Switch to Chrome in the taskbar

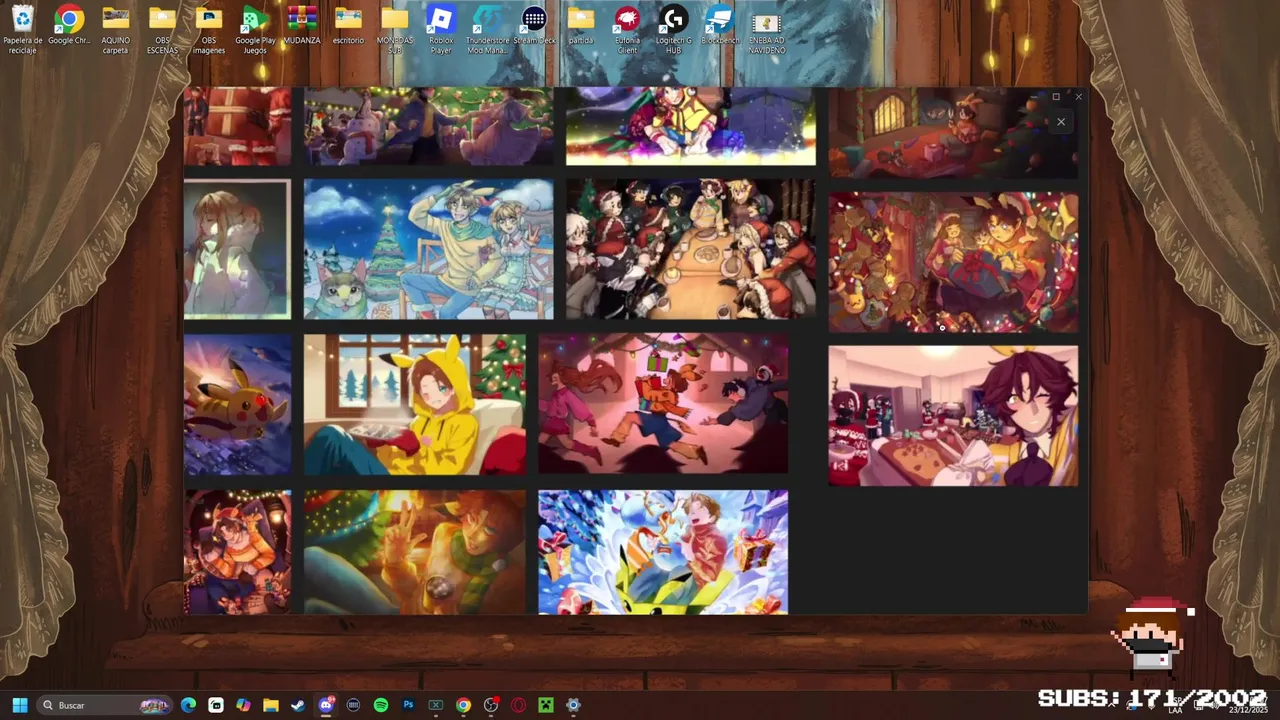click(463, 705)
